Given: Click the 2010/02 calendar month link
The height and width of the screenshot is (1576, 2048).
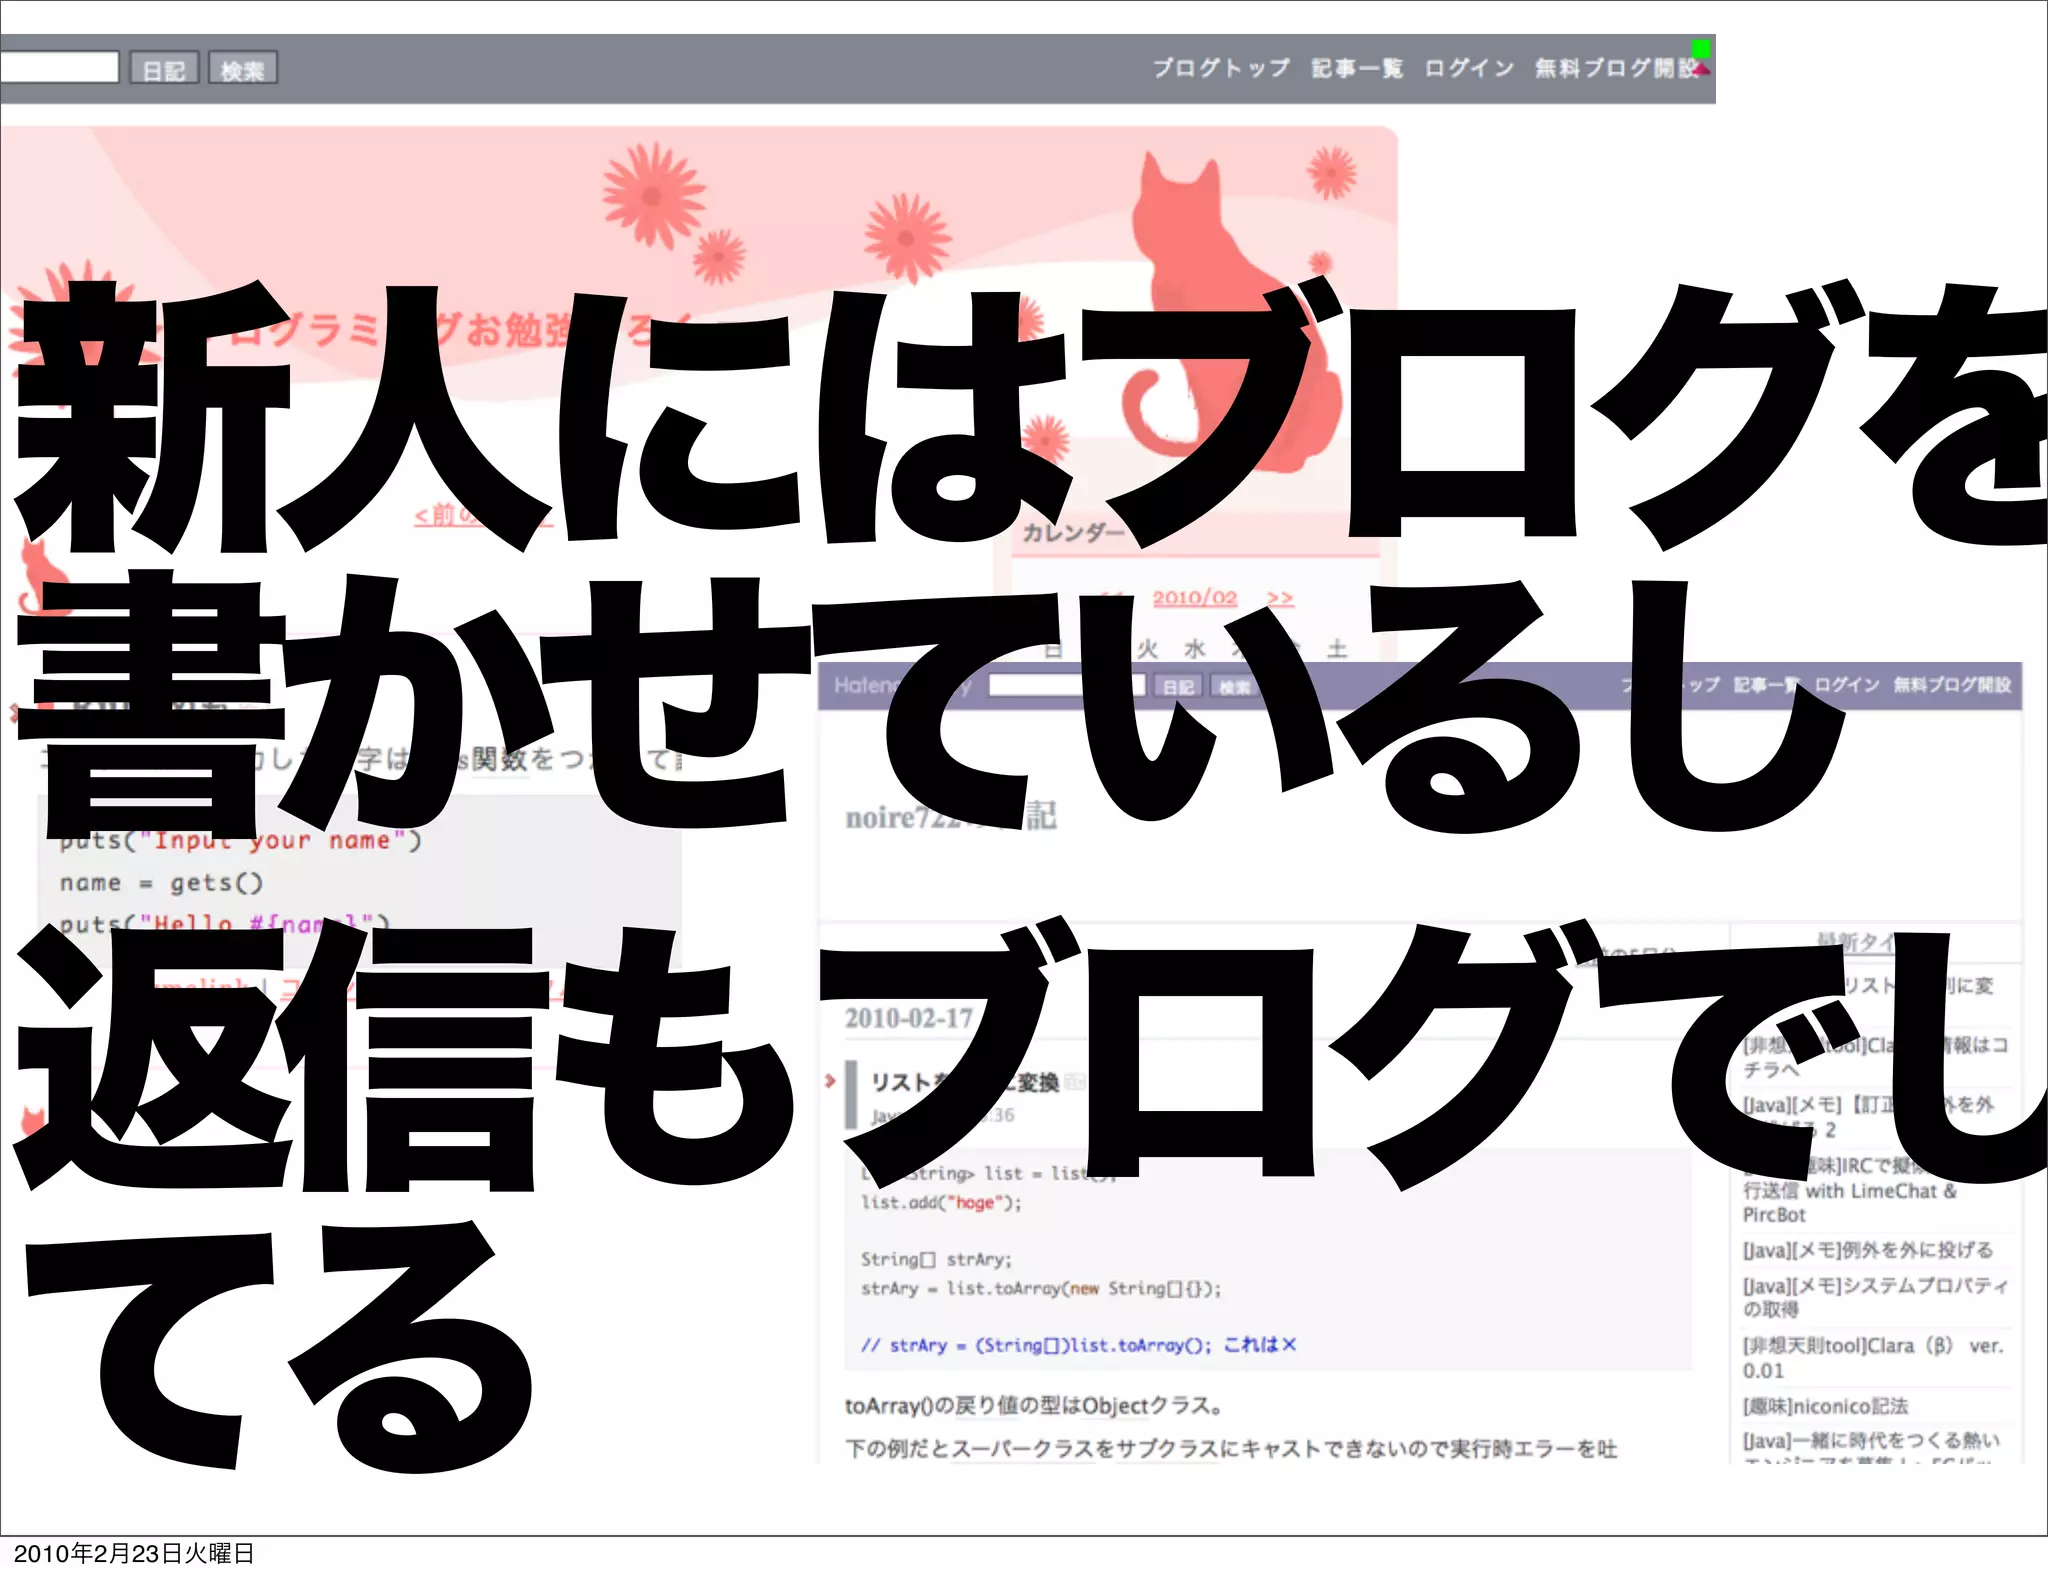Looking at the screenshot, I should pyautogui.click(x=1194, y=598).
